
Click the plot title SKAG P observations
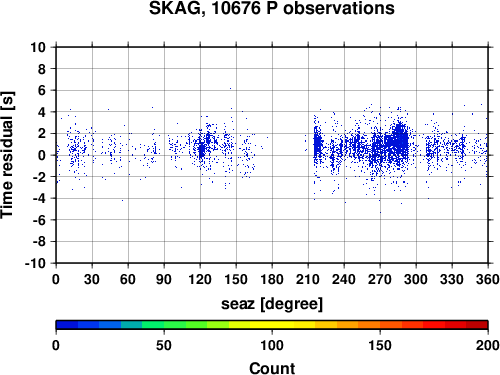point(272,8)
